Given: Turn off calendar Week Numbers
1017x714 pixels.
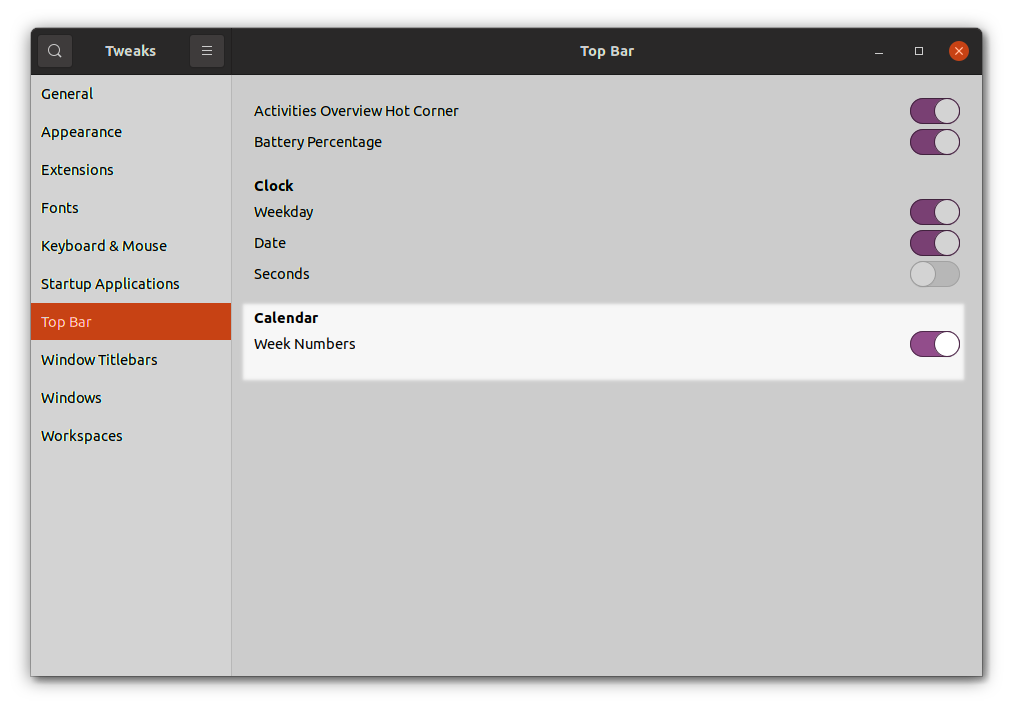Looking at the screenshot, I should pyautogui.click(x=934, y=344).
